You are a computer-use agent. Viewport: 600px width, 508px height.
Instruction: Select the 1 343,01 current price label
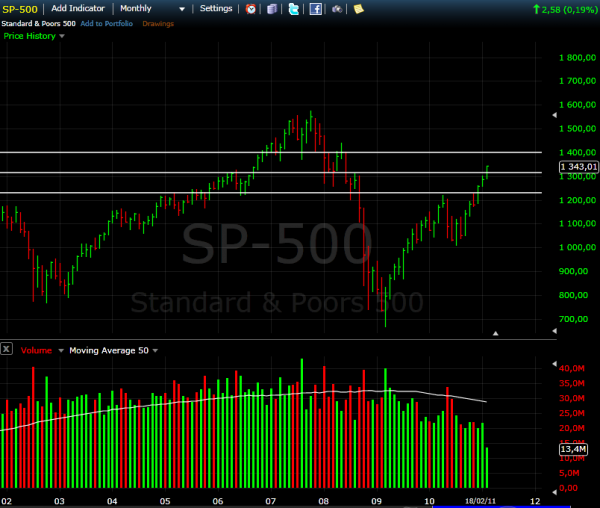point(579,167)
